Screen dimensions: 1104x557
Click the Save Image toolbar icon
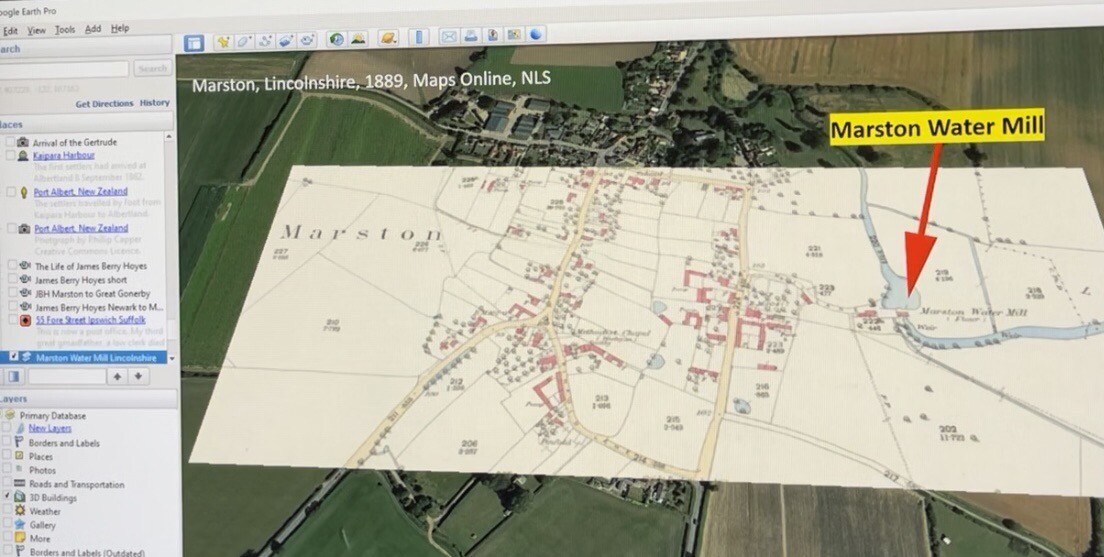492,35
